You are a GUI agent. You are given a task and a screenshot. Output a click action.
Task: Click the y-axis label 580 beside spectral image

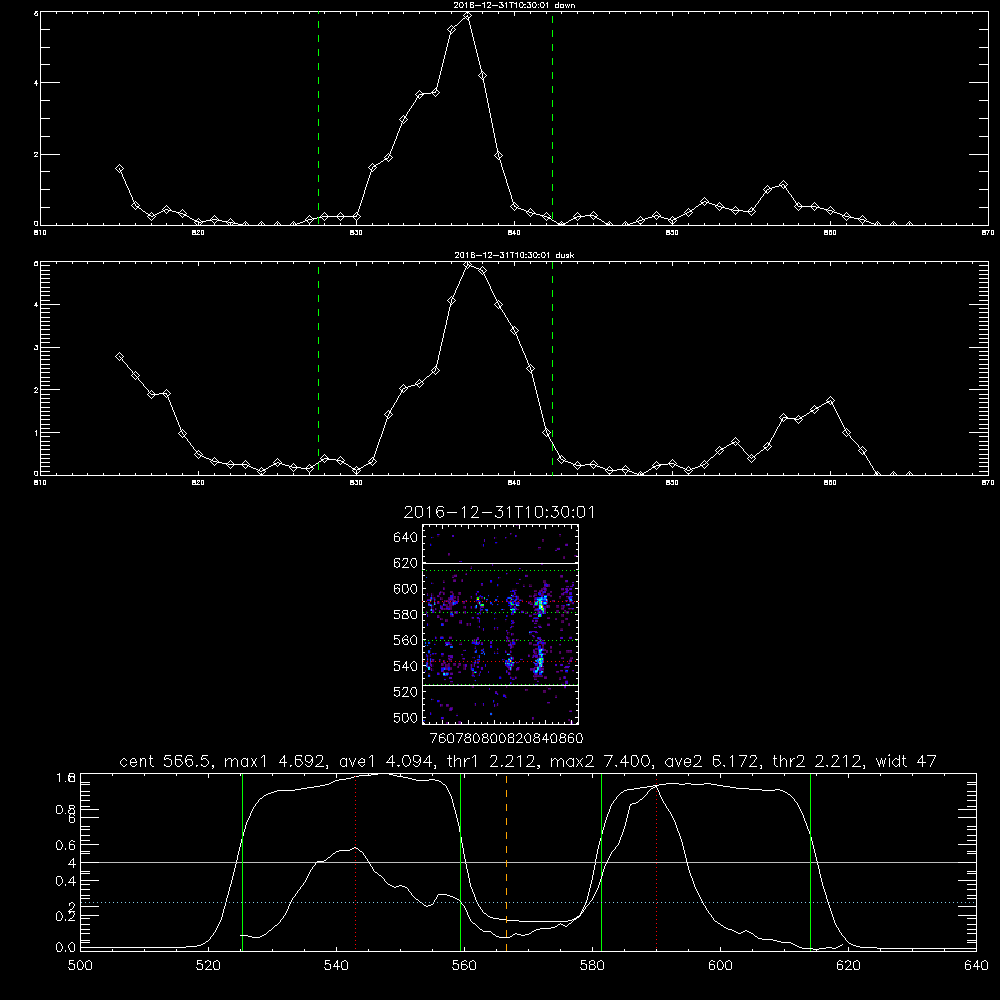click(x=405, y=615)
